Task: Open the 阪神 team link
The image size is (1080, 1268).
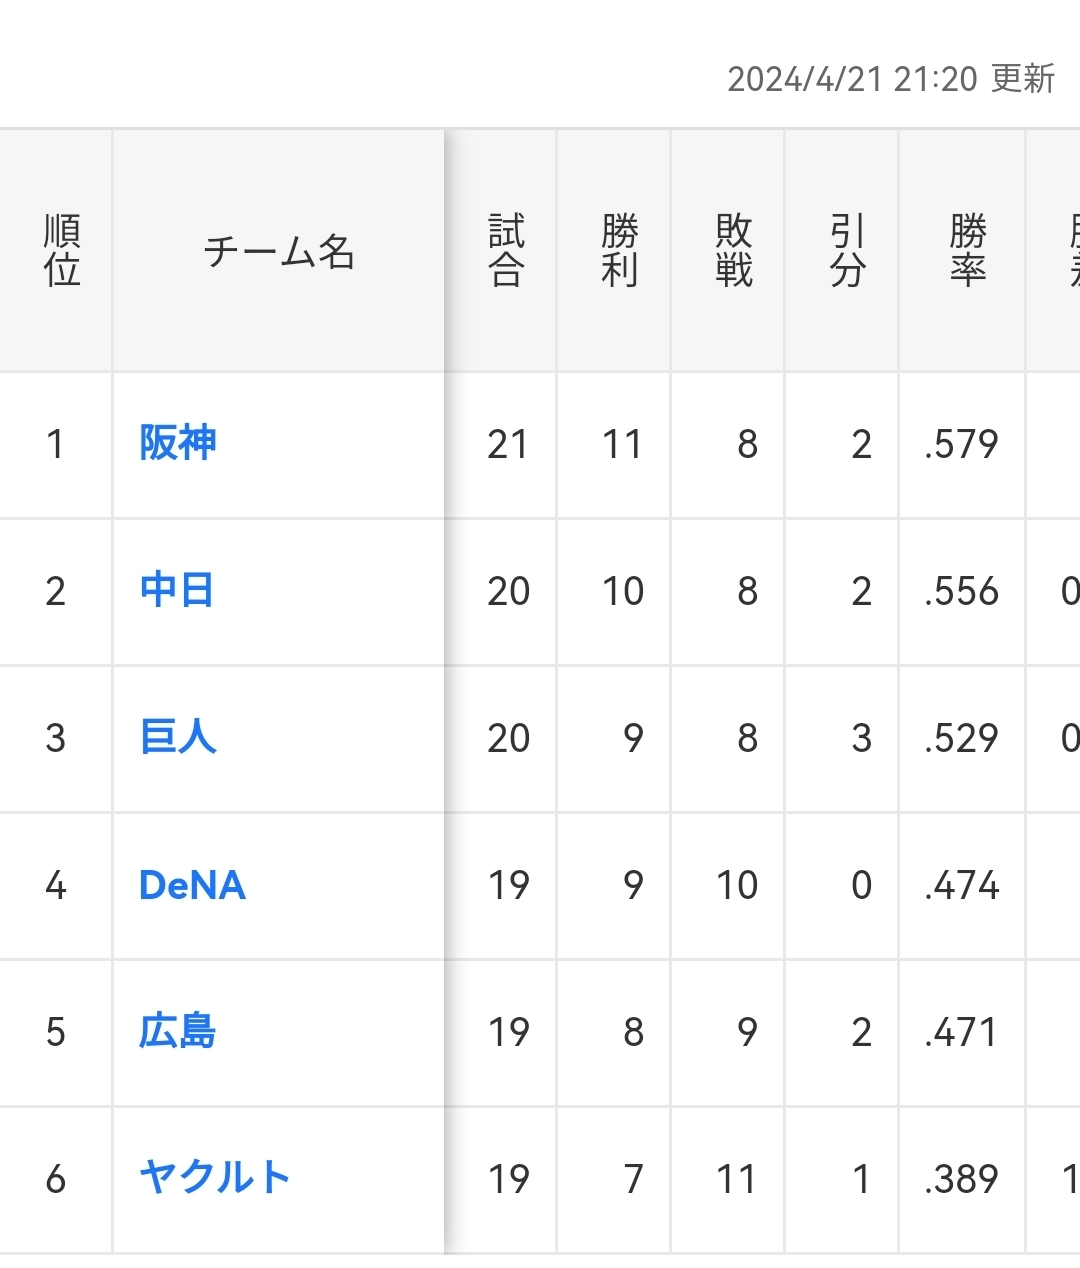Action: coord(178,443)
